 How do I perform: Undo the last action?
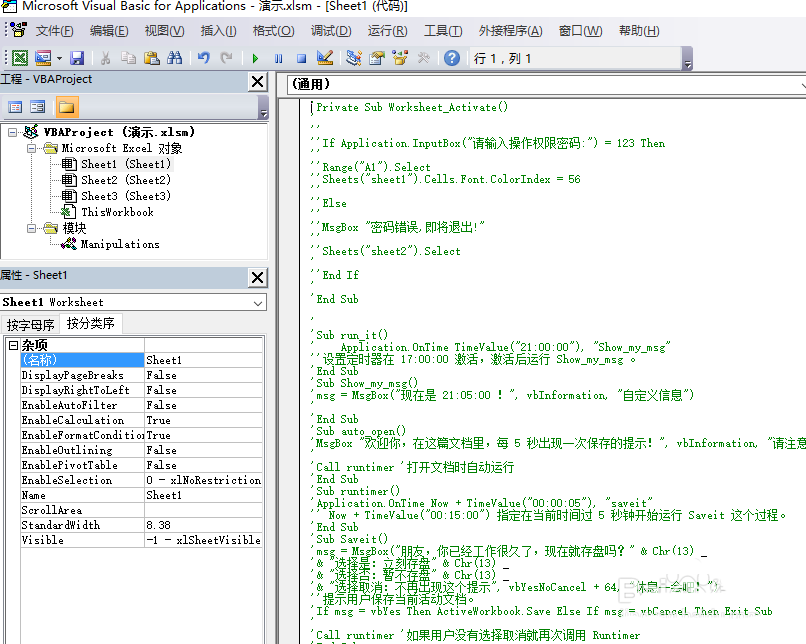point(204,58)
